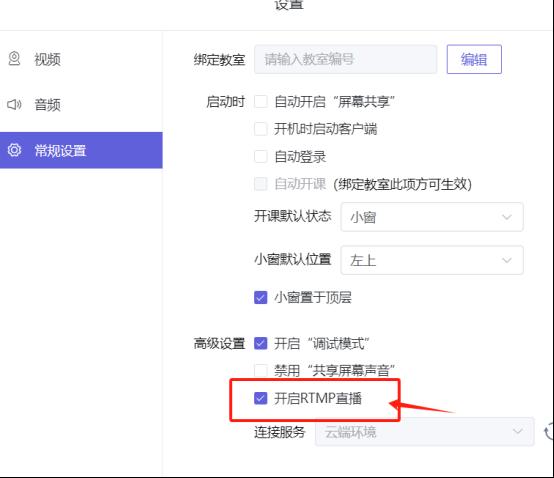Click the 绑定教室 classroom number input field
Image resolution: width=554 pixels, height=478 pixels.
pyautogui.click(x=345, y=59)
